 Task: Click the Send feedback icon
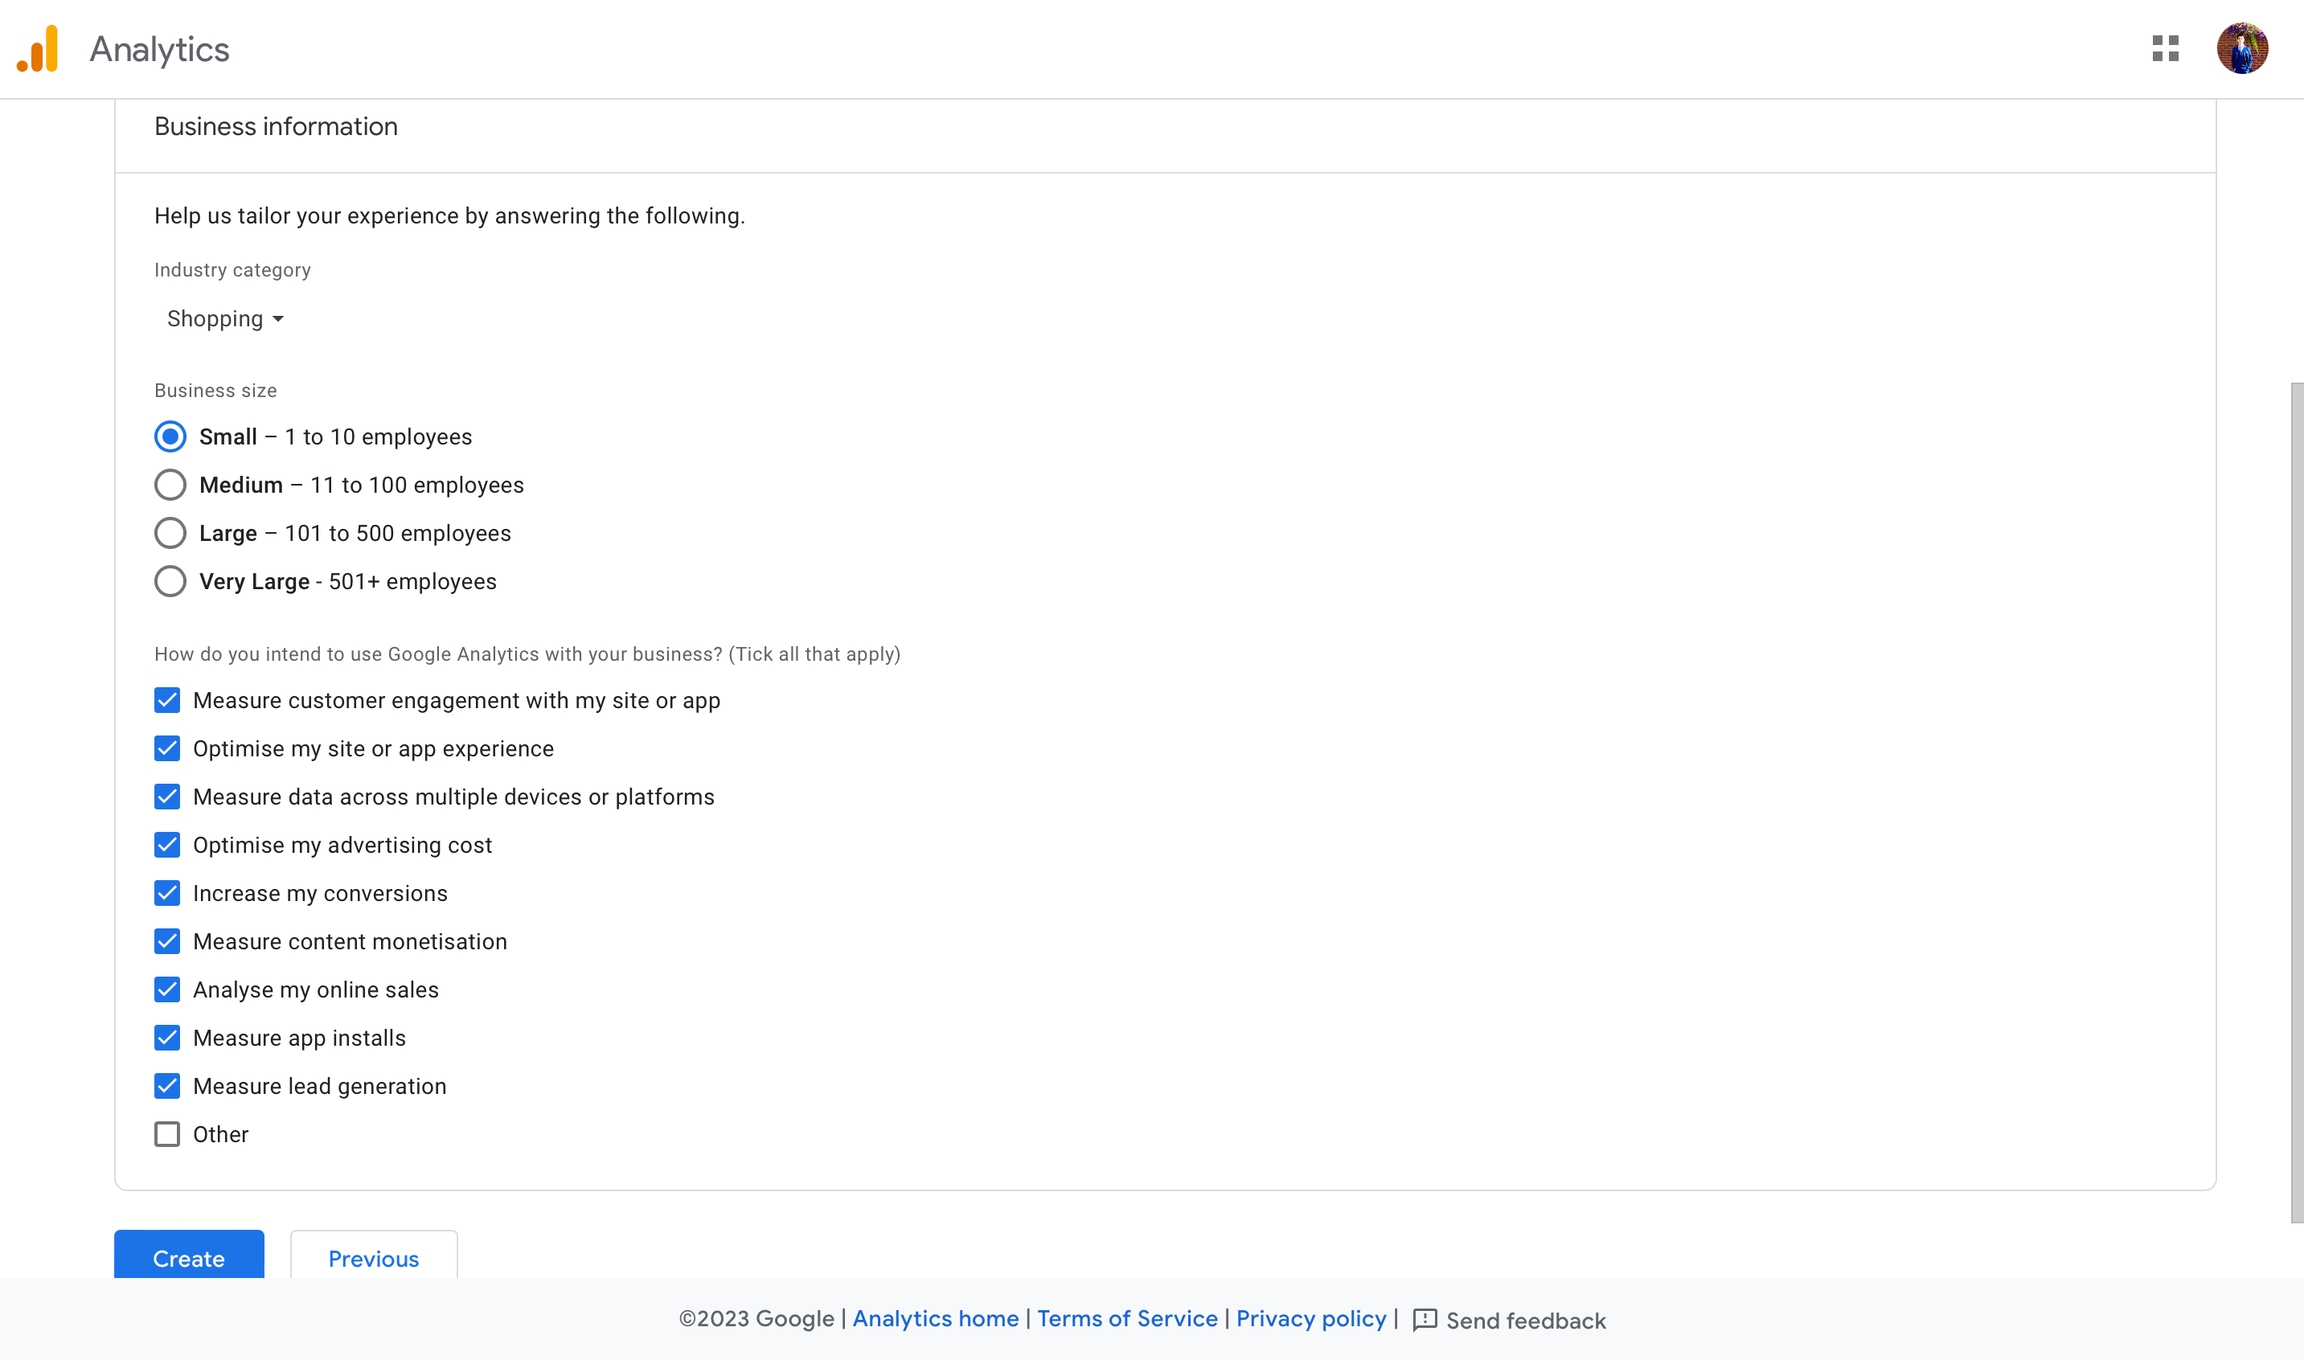(1424, 1320)
